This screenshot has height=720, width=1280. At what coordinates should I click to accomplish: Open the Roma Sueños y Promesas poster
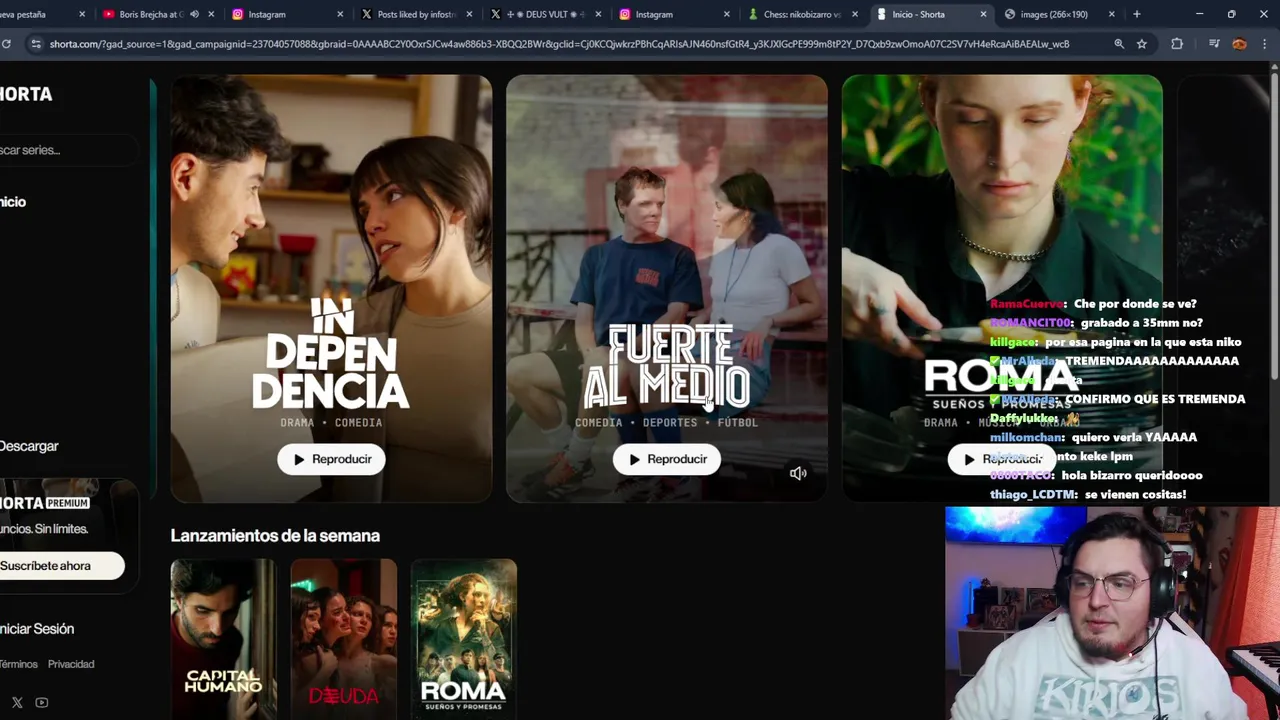click(x=463, y=638)
